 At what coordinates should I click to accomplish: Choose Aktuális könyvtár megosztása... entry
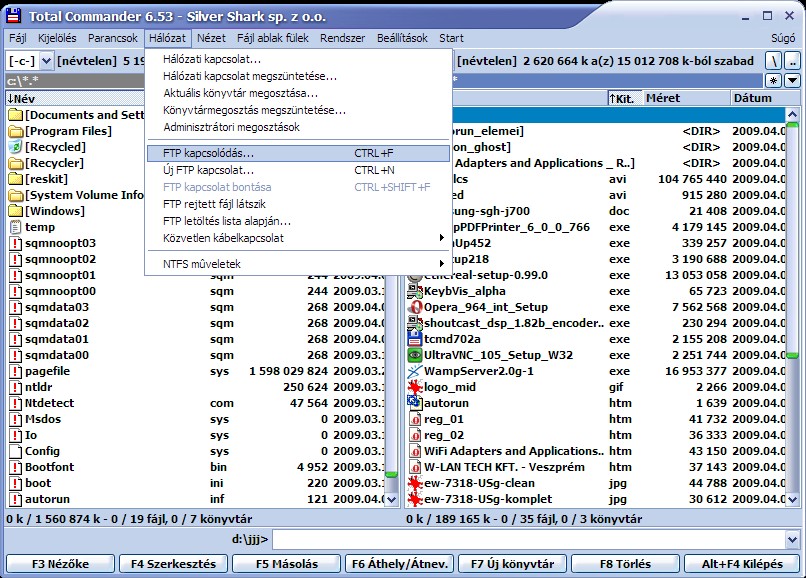coord(298,93)
